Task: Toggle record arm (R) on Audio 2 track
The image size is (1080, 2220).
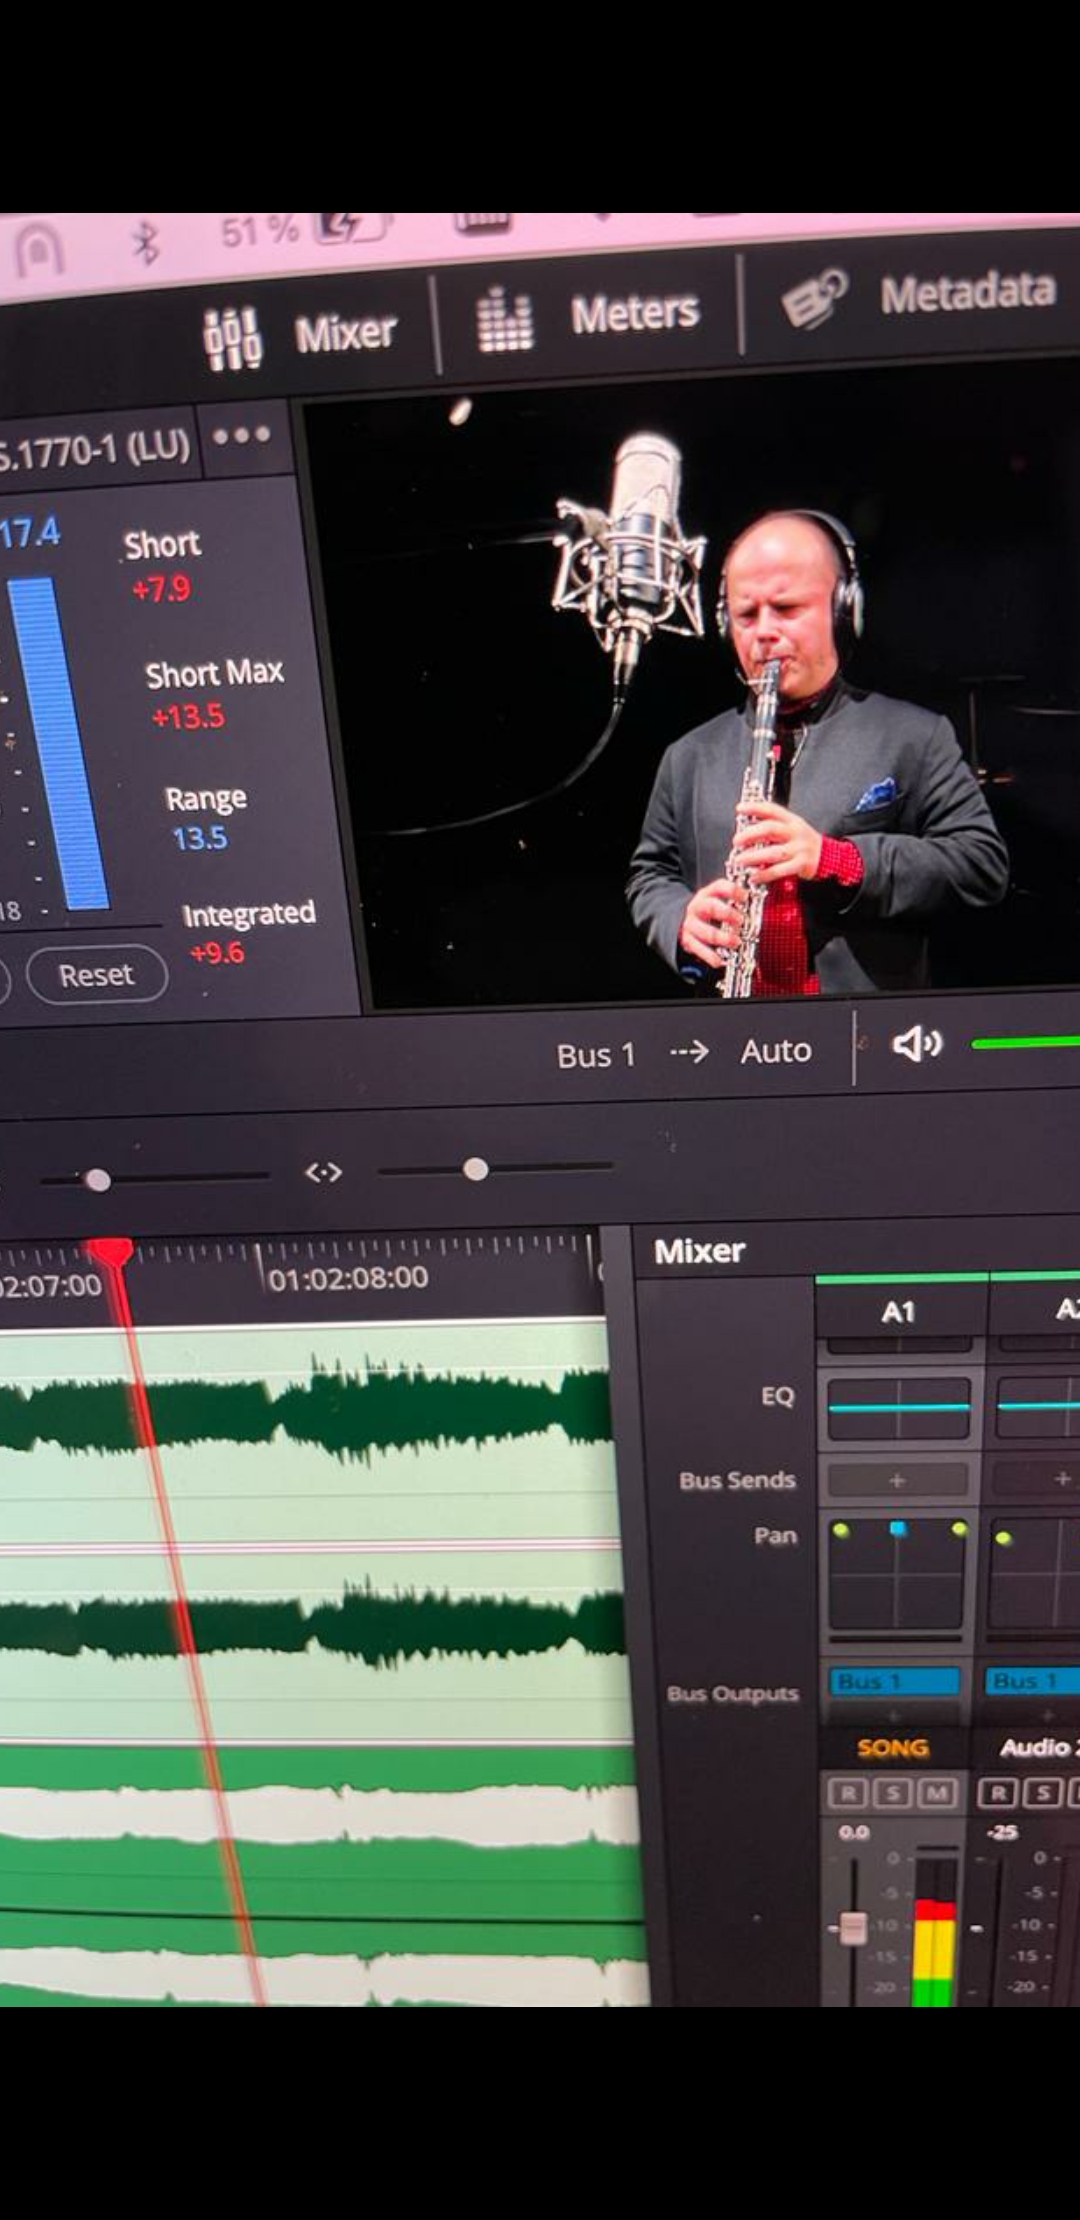Action: click(x=999, y=1793)
